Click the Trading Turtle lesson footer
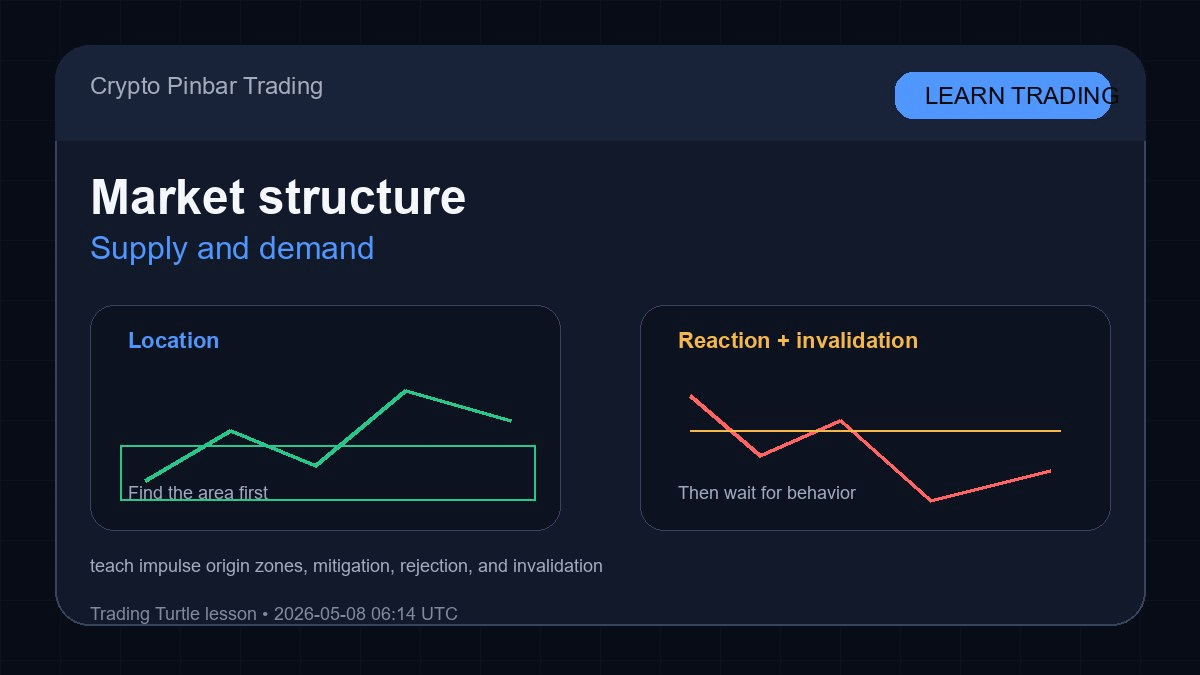The image size is (1200, 675). pos(173,614)
